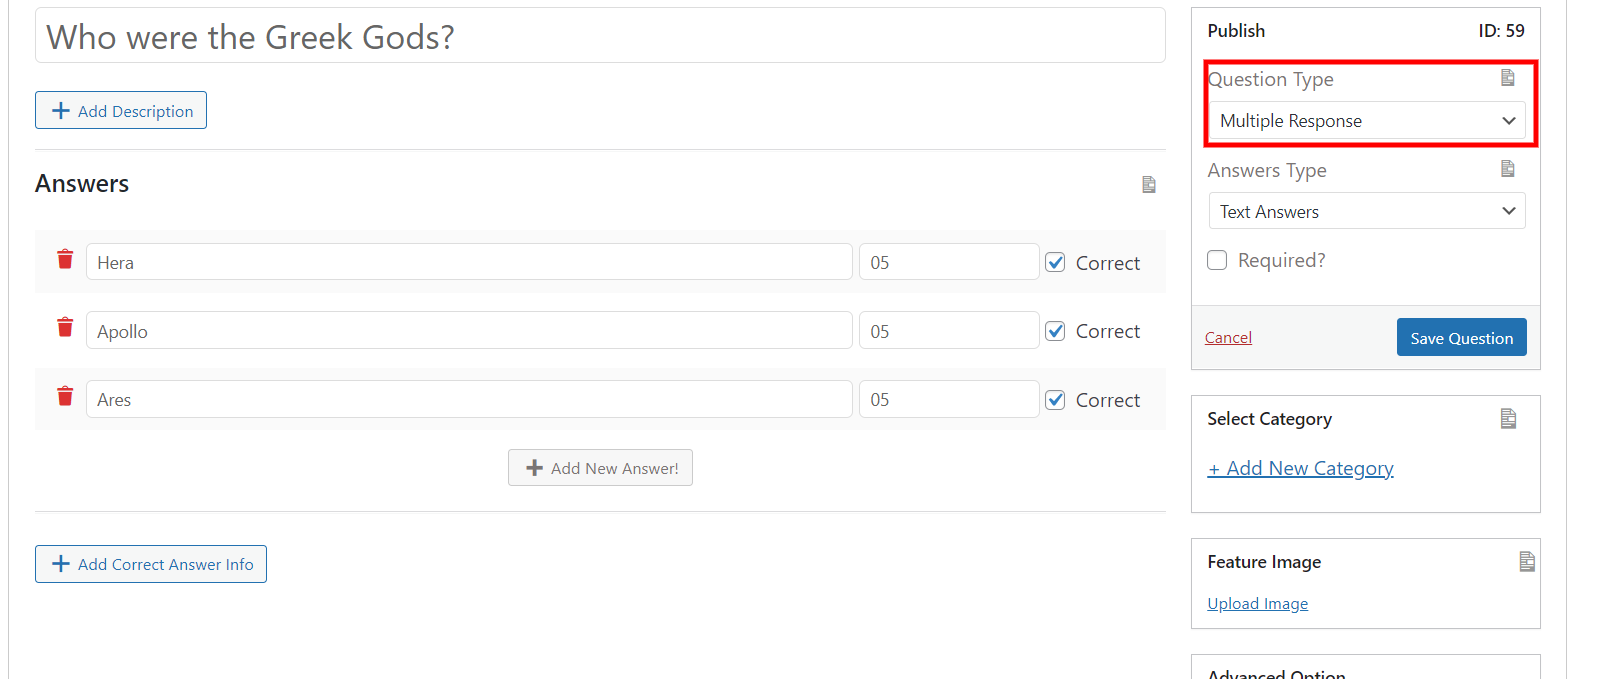Delete the Hera answer with trash icon

click(65, 259)
